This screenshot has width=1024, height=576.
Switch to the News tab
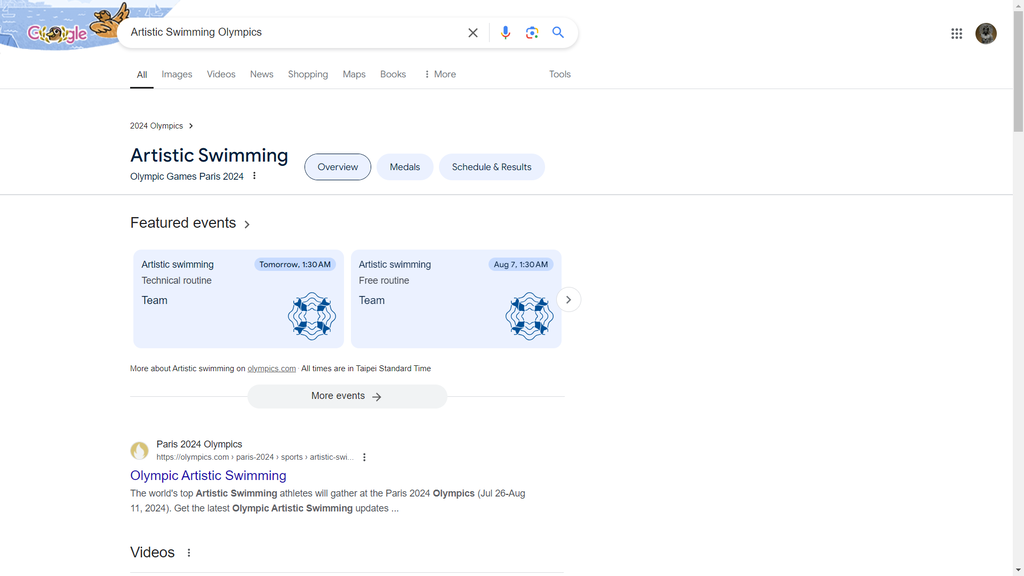(x=261, y=74)
